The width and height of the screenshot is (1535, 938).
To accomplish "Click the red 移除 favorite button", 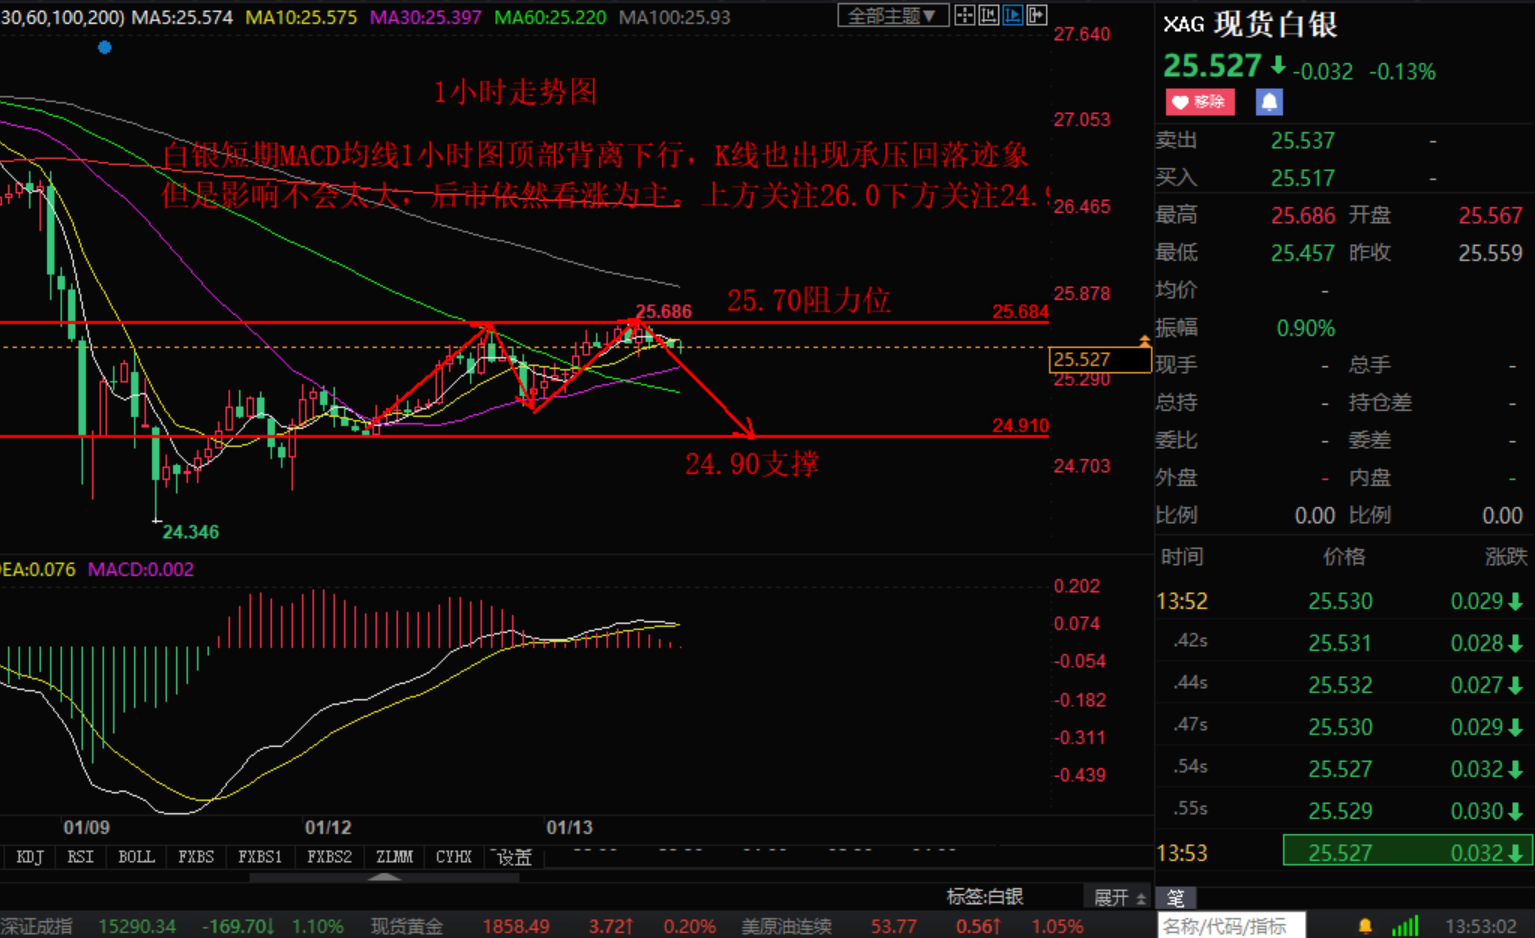I will pyautogui.click(x=1199, y=102).
